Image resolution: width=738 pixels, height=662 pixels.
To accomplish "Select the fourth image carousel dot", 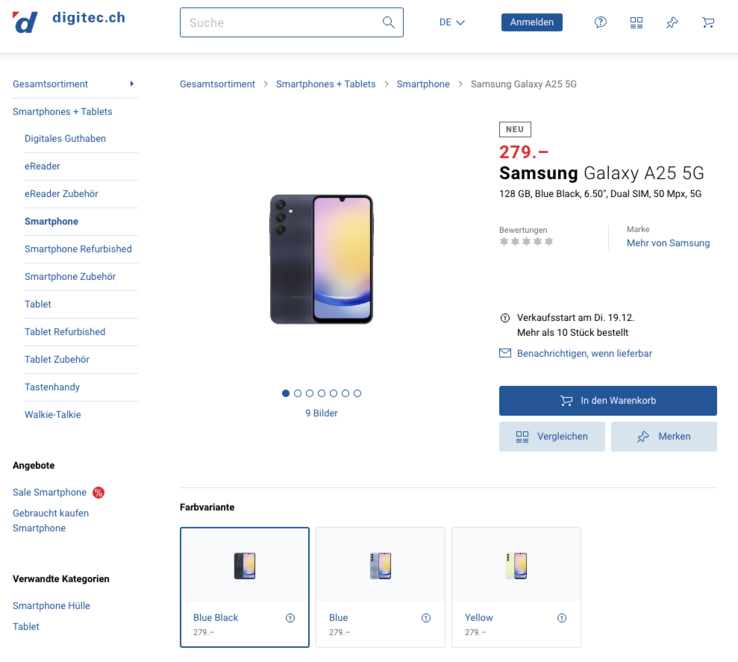I will tap(322, 393).
